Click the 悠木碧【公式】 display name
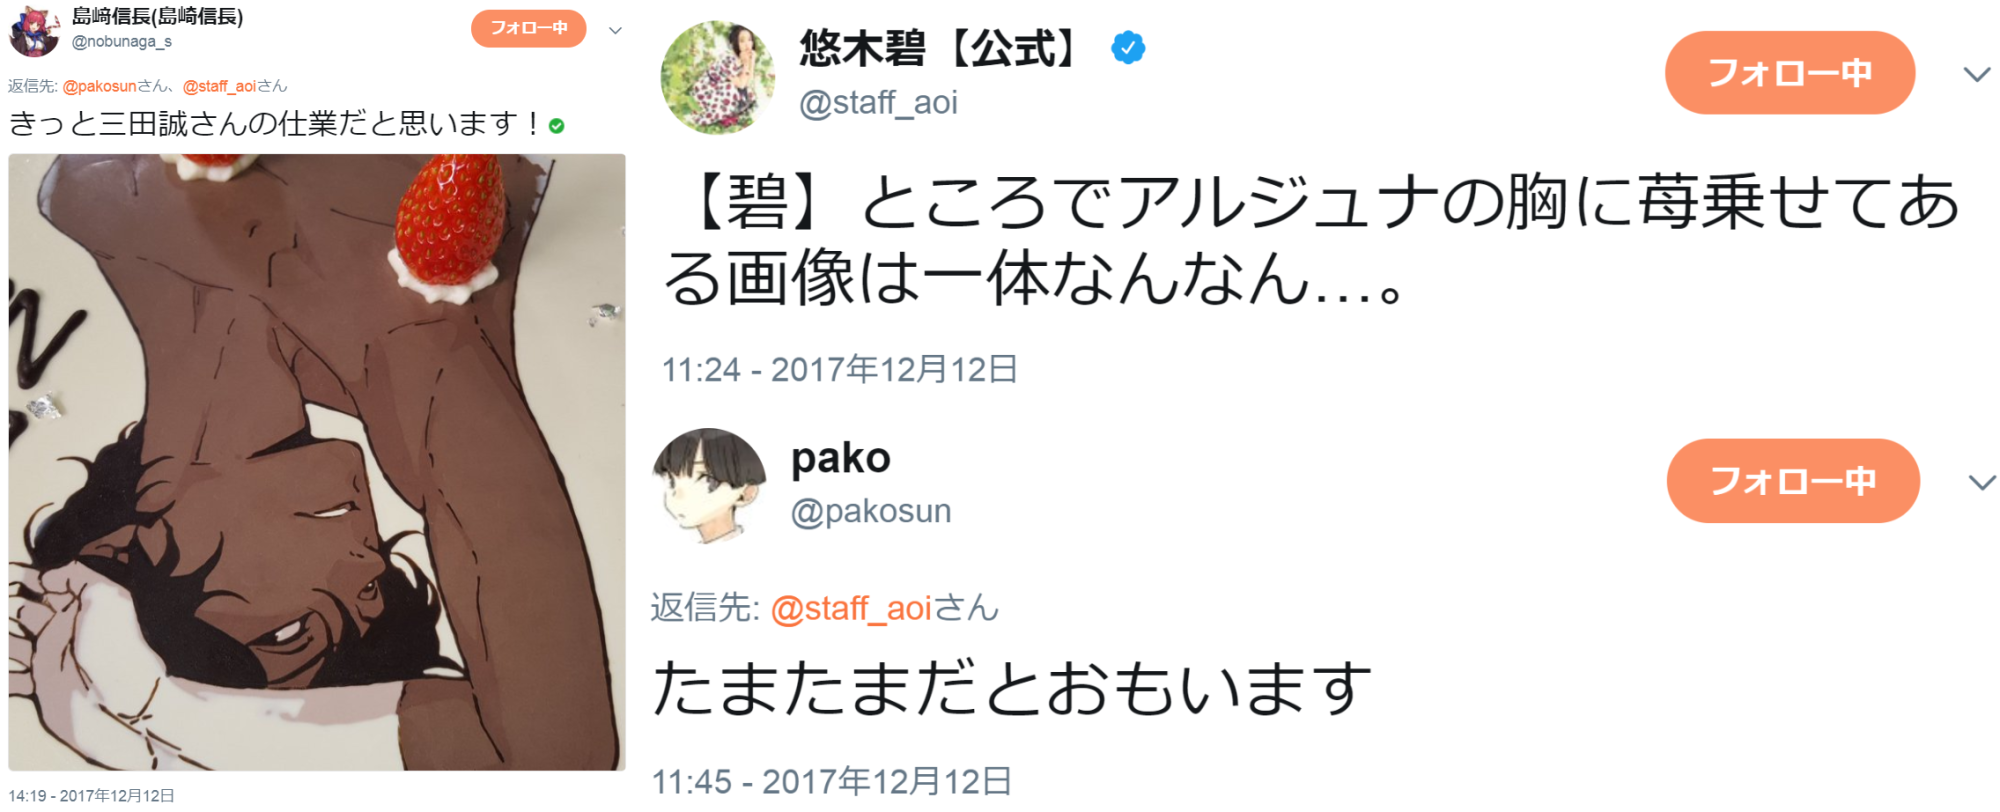This screenshot has width=2000, height=812. pyautogui.click(x=938, y=48)
